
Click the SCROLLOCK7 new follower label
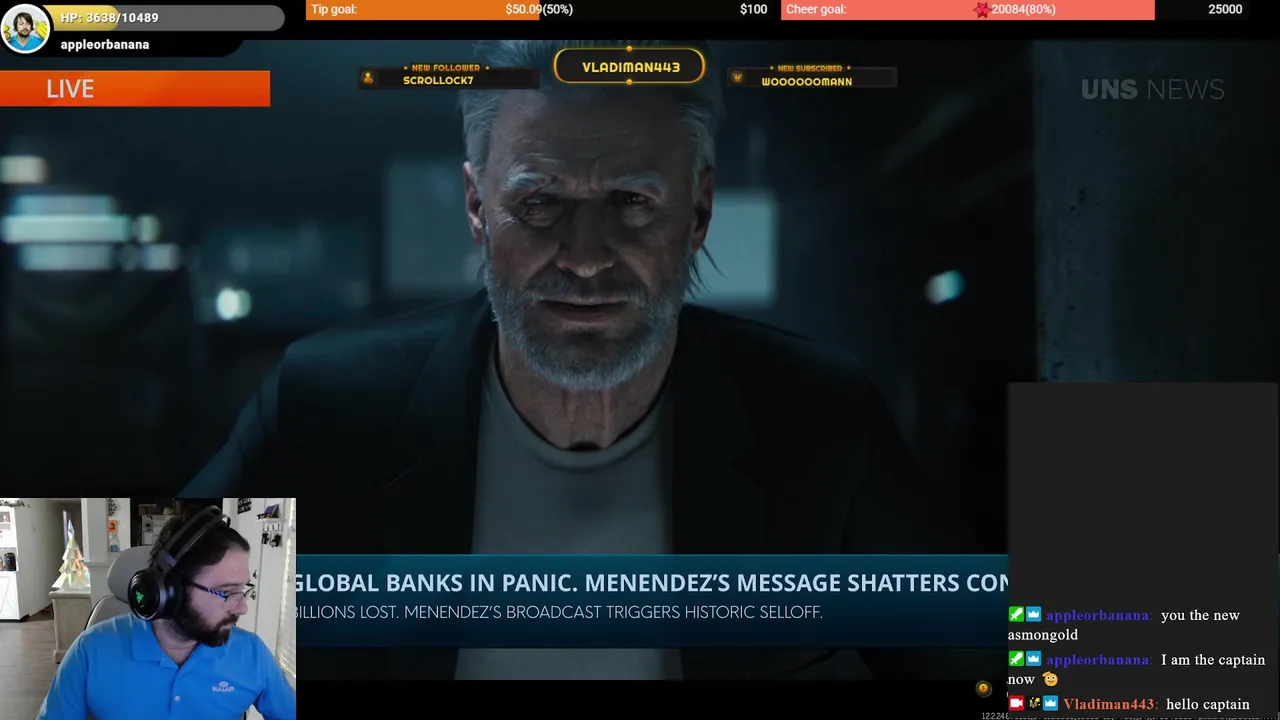click(x=438, y=81)
